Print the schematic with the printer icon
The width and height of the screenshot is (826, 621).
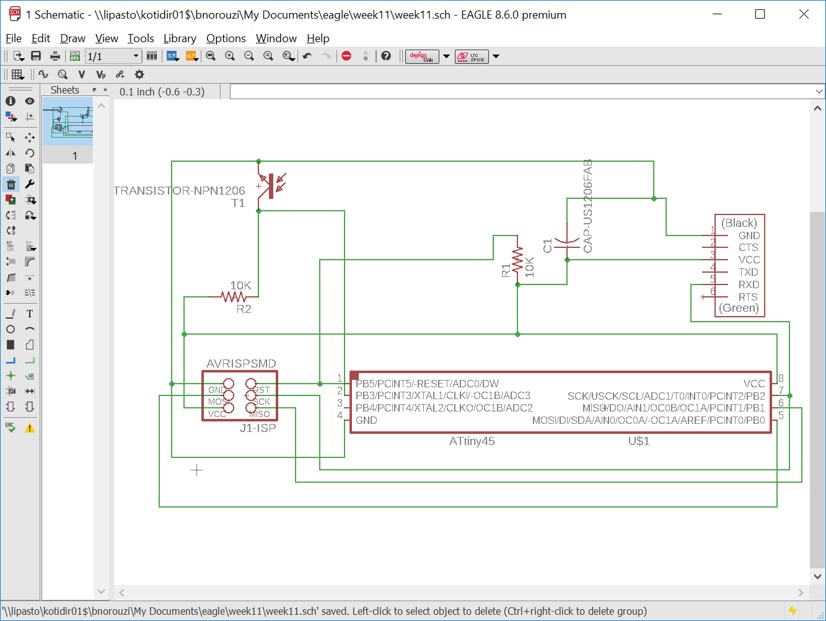tap(55, 56)
